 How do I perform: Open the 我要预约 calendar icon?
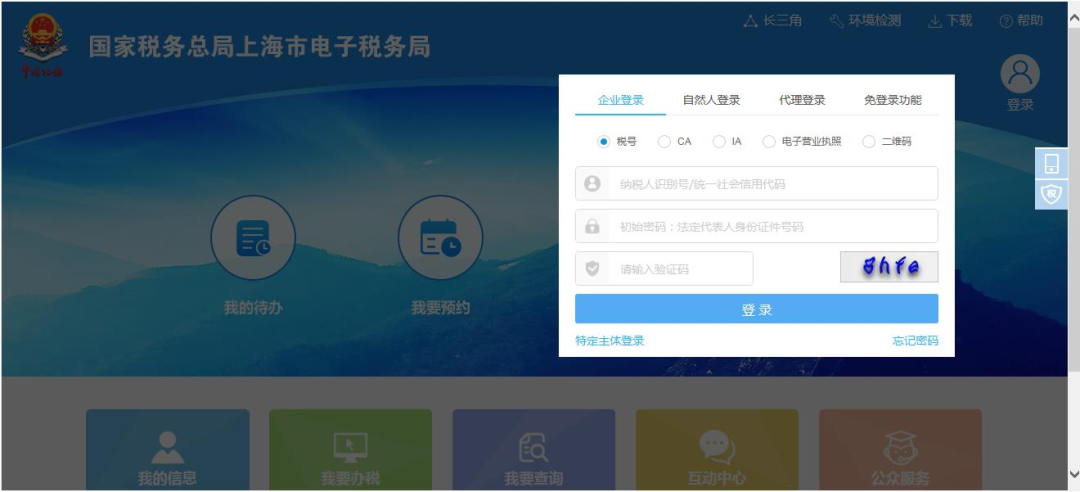pos(440,238)
